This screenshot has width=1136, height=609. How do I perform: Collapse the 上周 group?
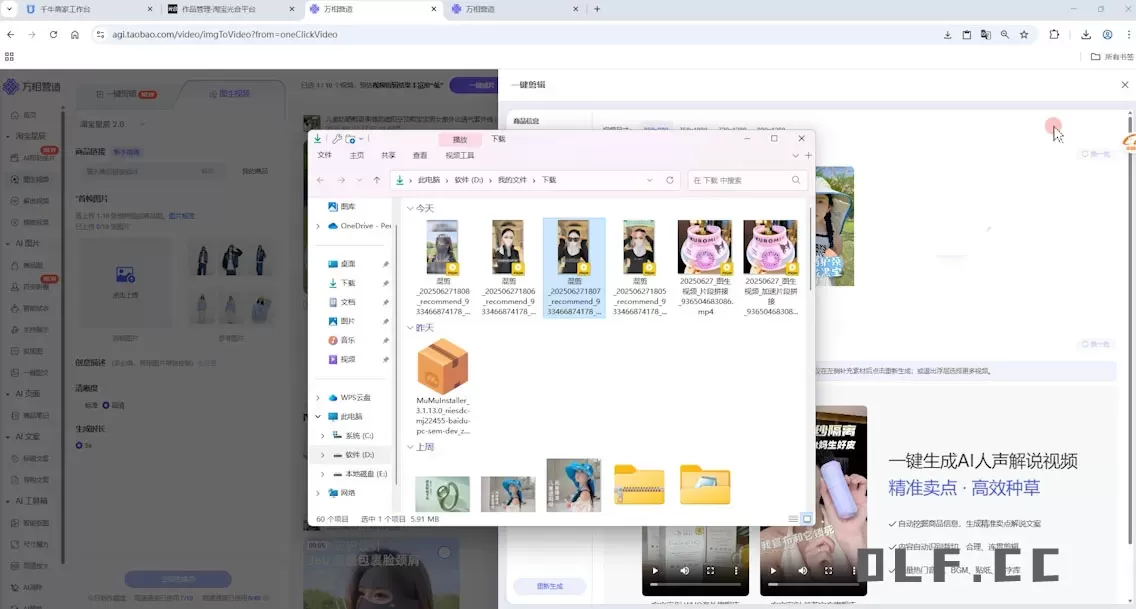point(410,447)
